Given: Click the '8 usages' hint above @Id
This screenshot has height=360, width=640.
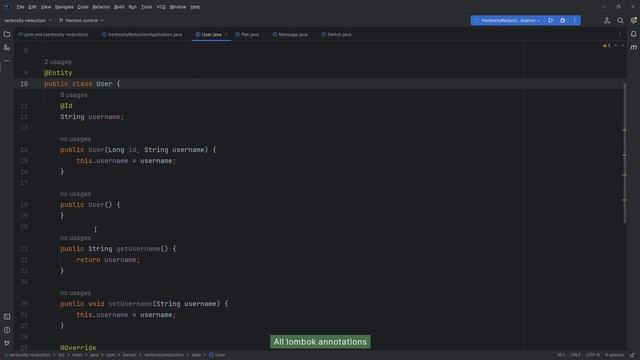Looking at the screenshot, I should coord(74,95).
